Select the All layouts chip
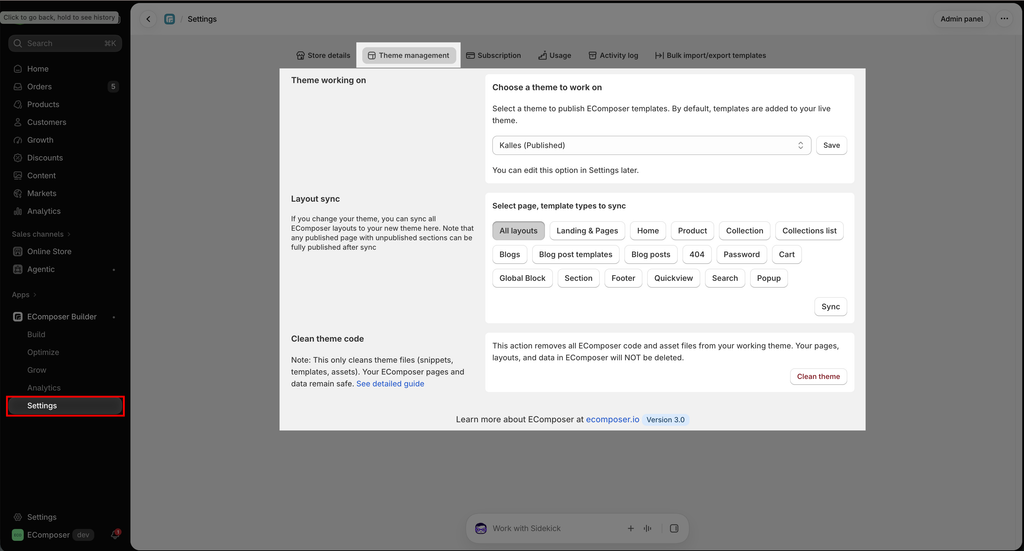This screenshot has height=551, width=1024. coord(519,230)
